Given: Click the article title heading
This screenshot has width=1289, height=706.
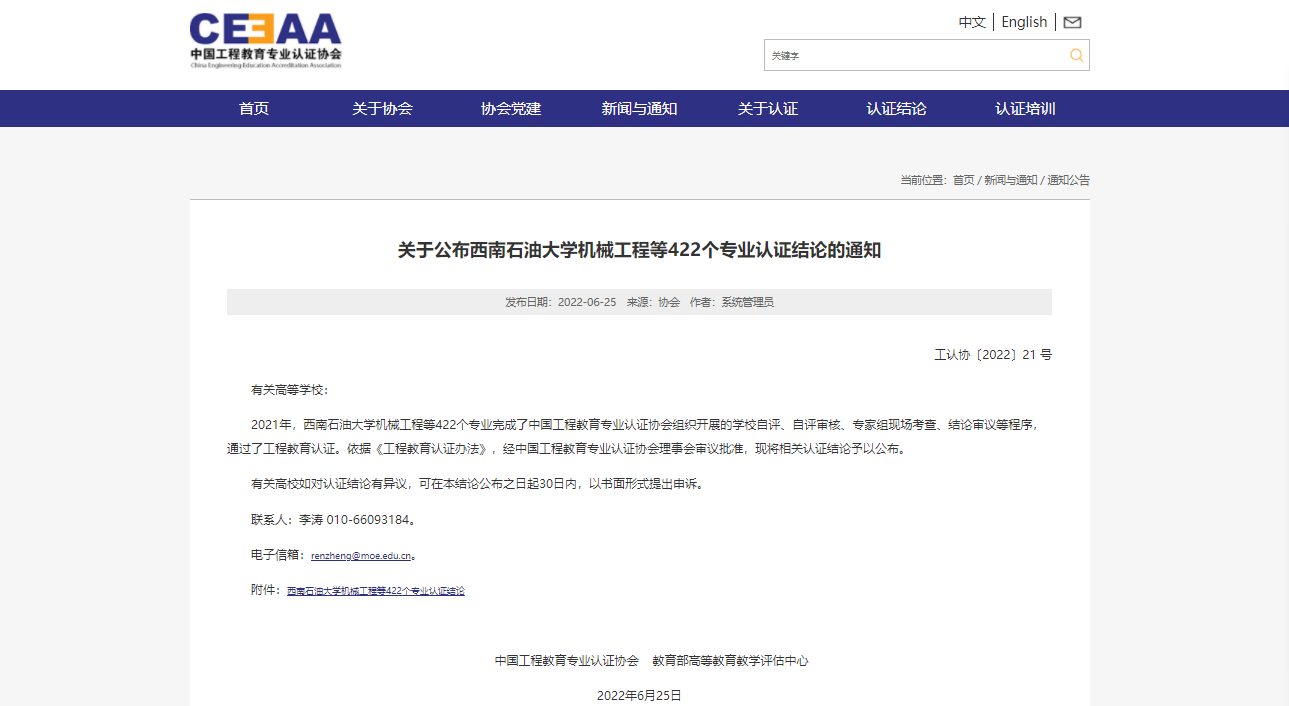Looking at the screenshot, I should [x=639, y=250].
